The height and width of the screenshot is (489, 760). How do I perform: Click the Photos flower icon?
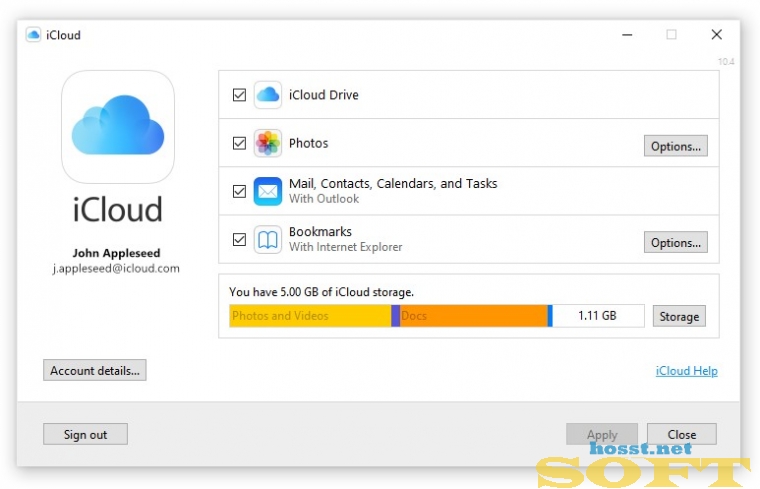(268, 143)
